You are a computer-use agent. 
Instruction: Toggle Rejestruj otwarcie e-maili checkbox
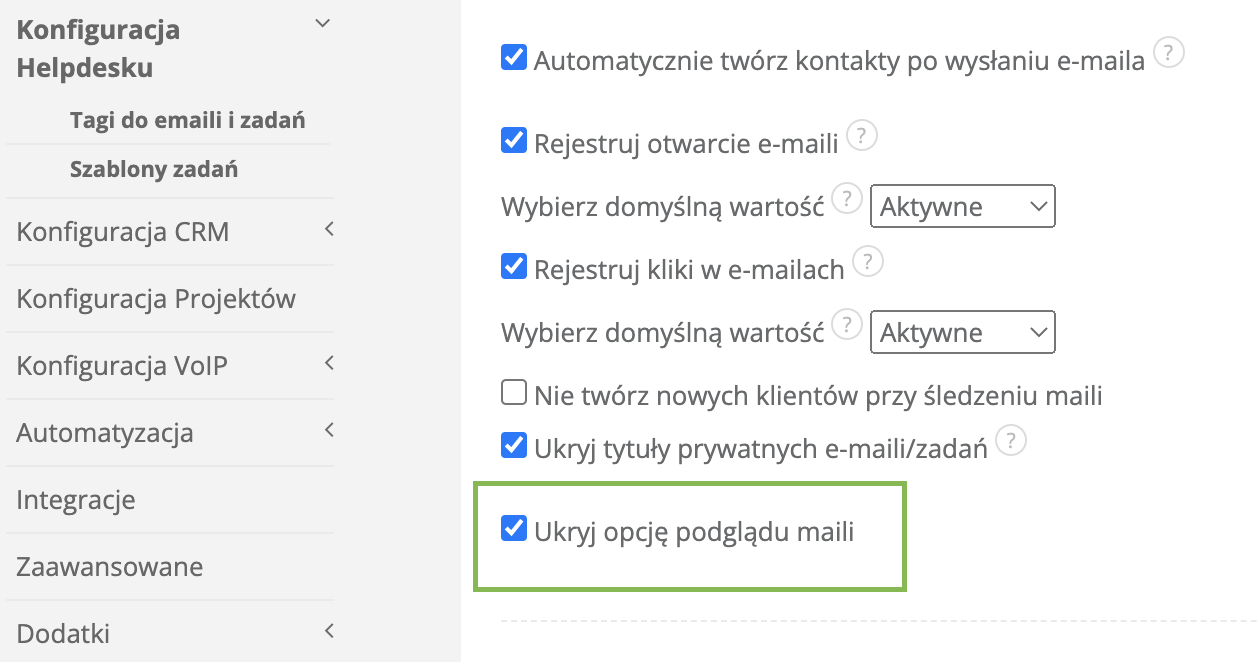514,140
